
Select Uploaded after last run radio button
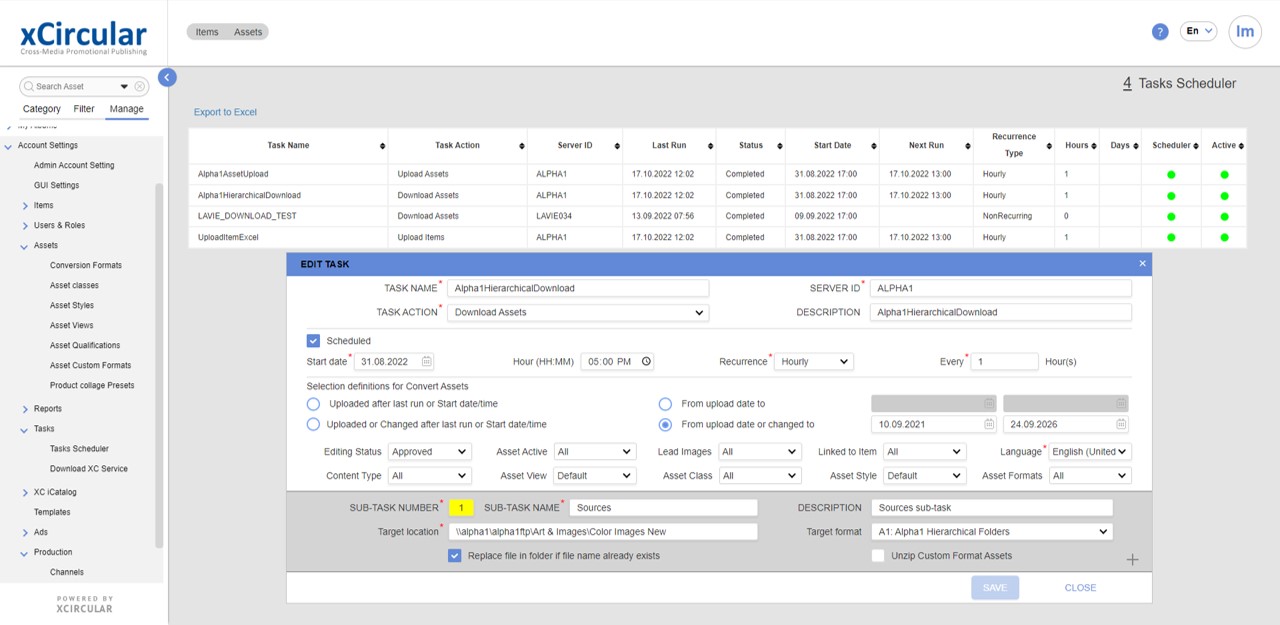point(313,404)
